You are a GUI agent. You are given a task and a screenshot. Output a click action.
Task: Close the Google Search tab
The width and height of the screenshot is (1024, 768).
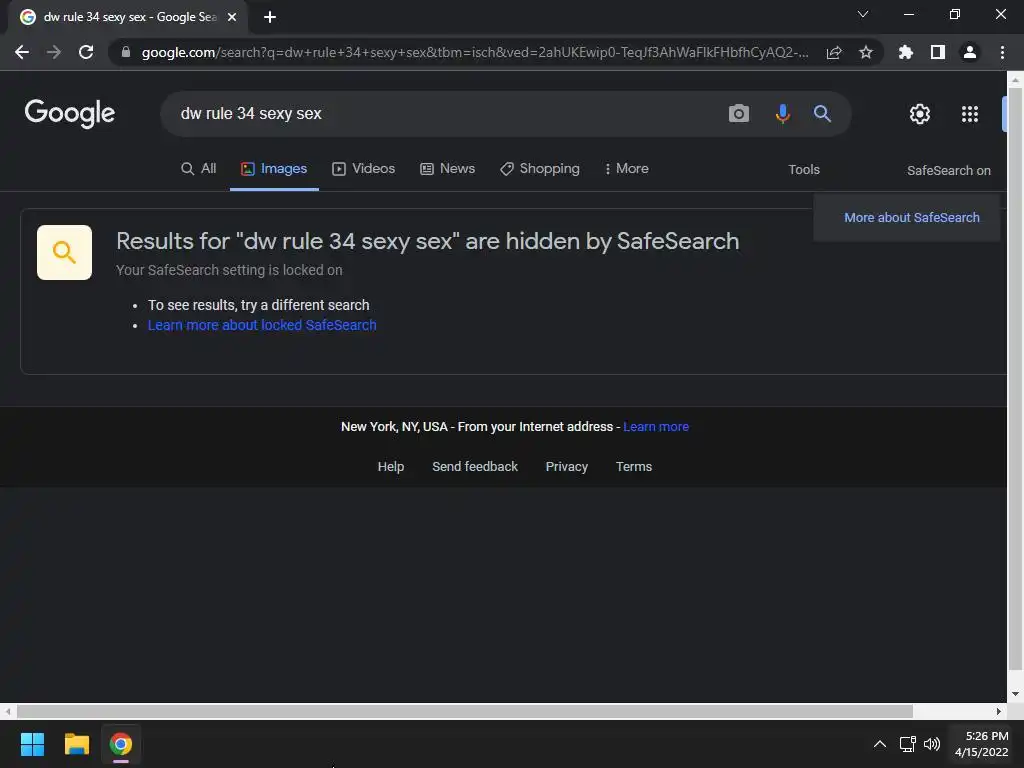pos(232,17)
